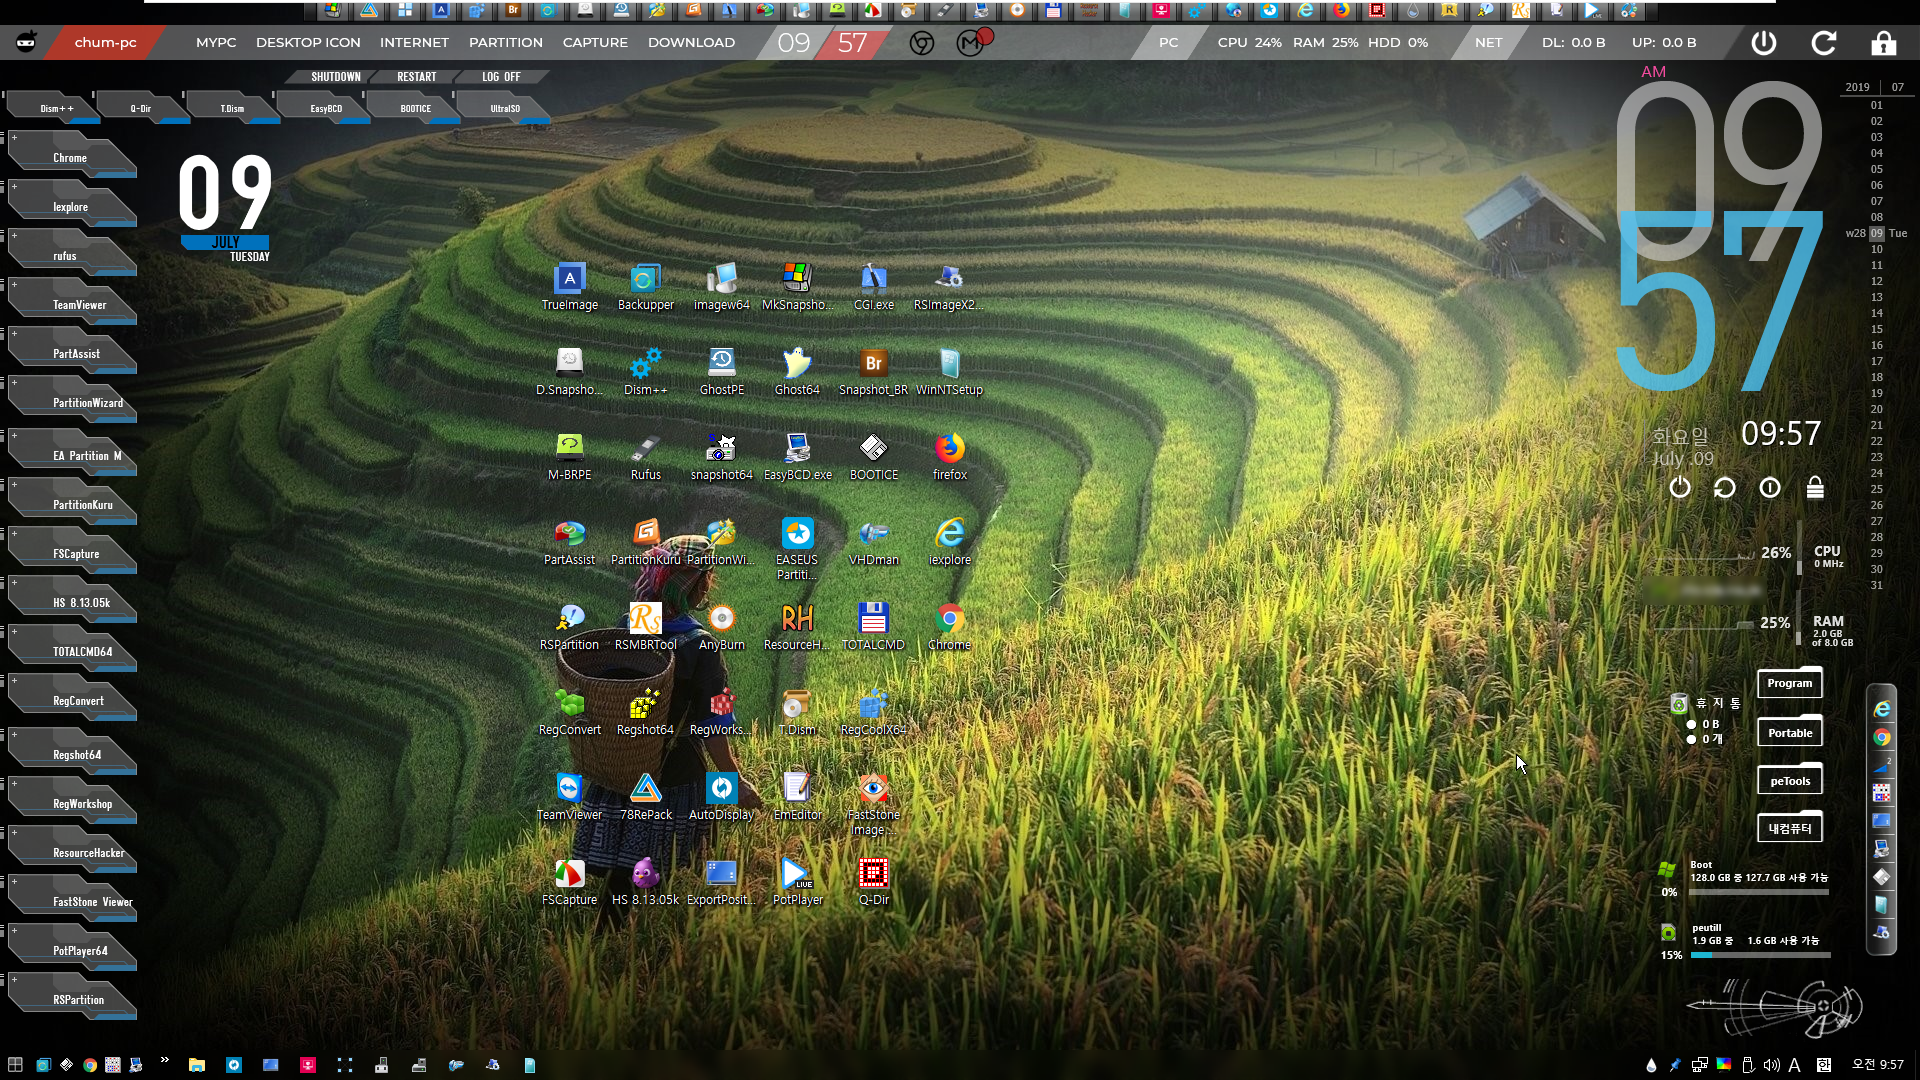Click the recycle bin widget icon

[1679, 704]
